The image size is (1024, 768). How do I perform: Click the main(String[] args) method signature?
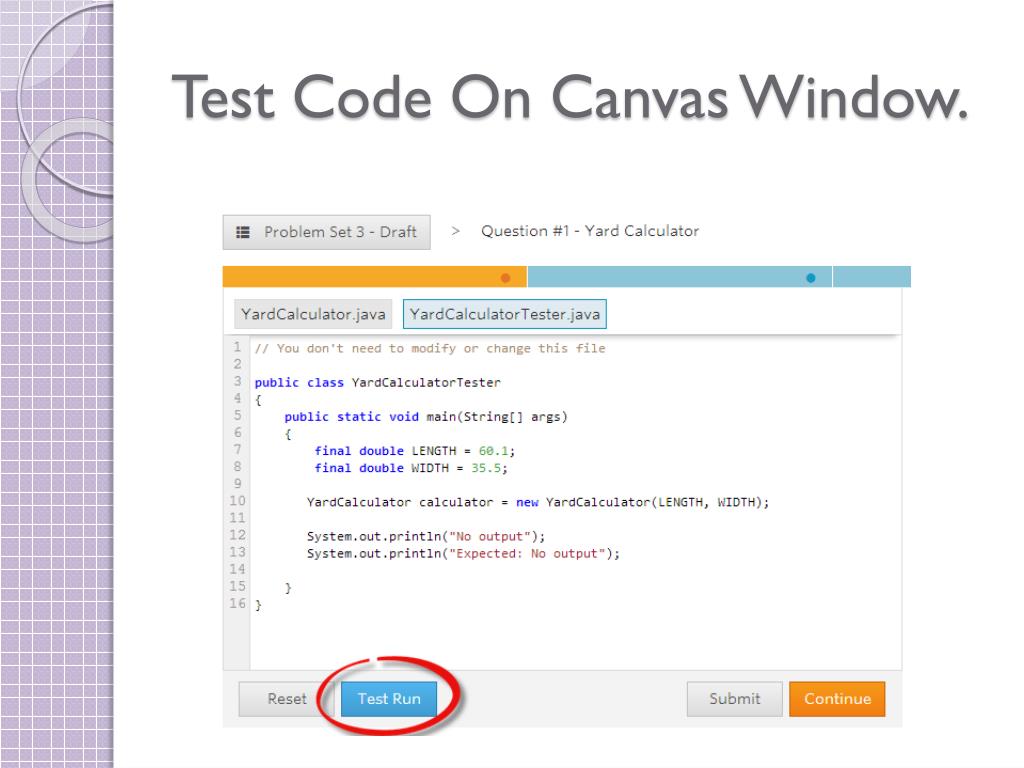(497, 417)
